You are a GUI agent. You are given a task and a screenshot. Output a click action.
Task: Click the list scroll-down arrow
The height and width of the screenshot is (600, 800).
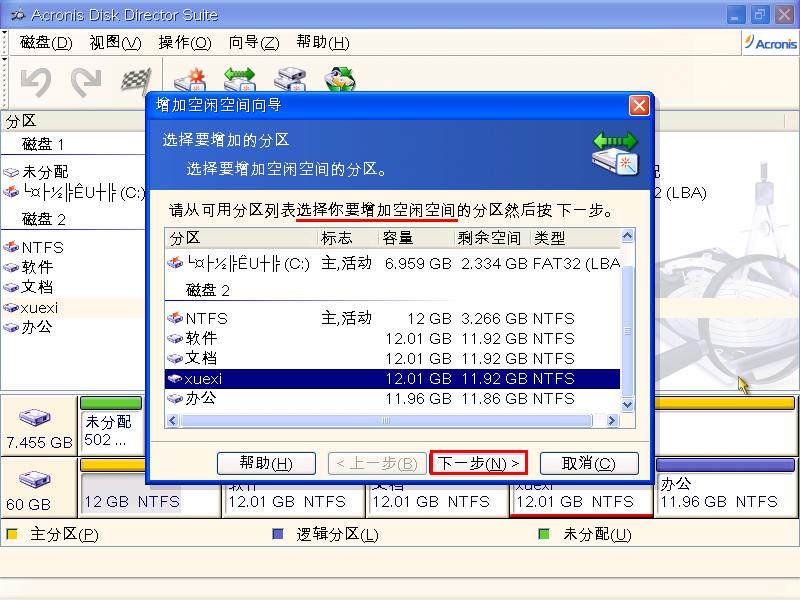pos(628,405)
